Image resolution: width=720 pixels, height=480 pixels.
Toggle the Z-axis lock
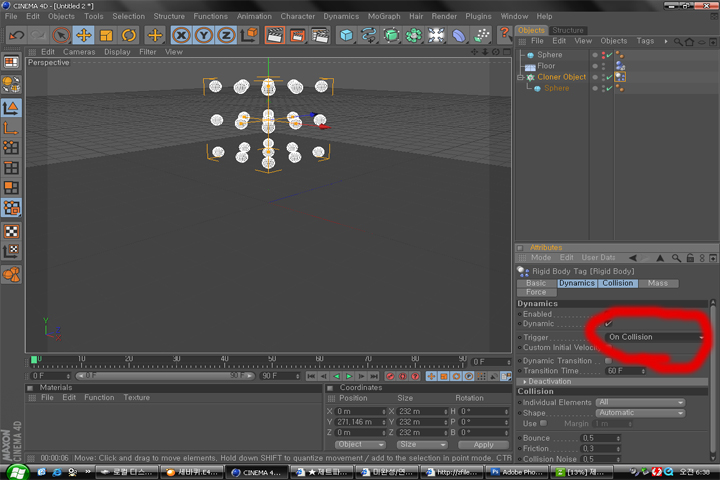click(x=226, y=35)
